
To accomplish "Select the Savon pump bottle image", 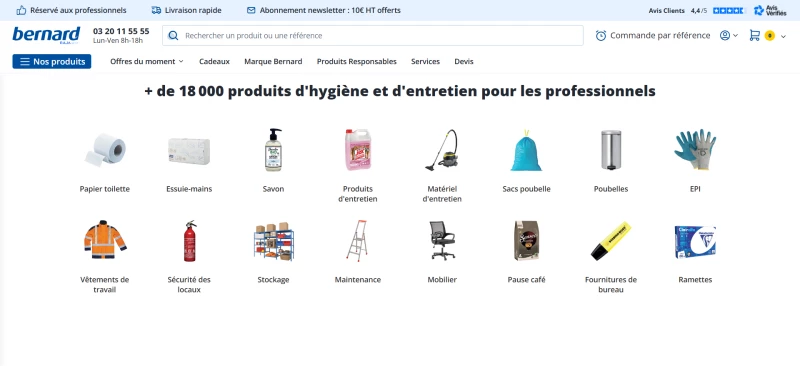I will [273, 150].
